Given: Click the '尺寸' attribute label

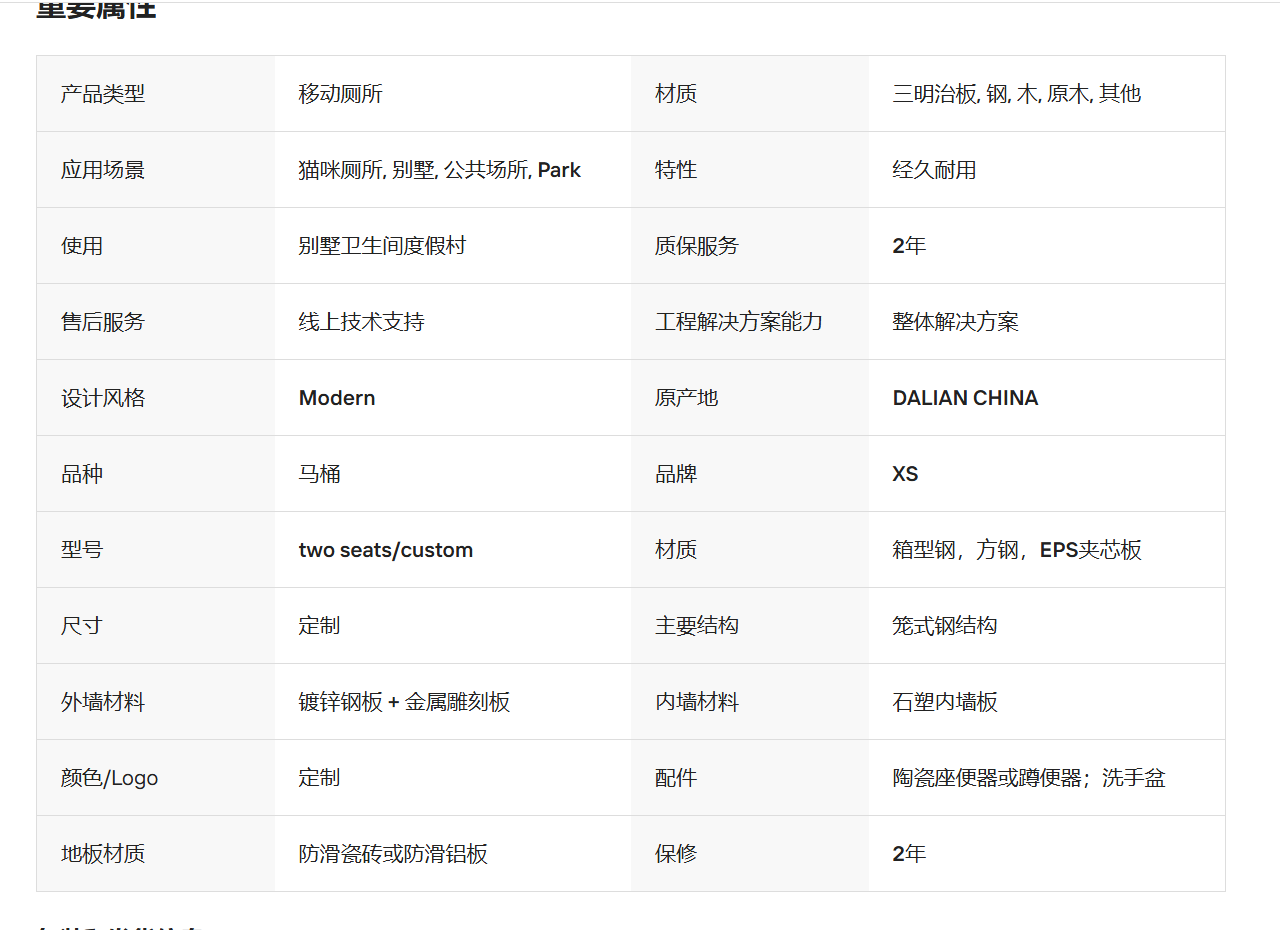Looking at the screenshot, I should point(82,626).
